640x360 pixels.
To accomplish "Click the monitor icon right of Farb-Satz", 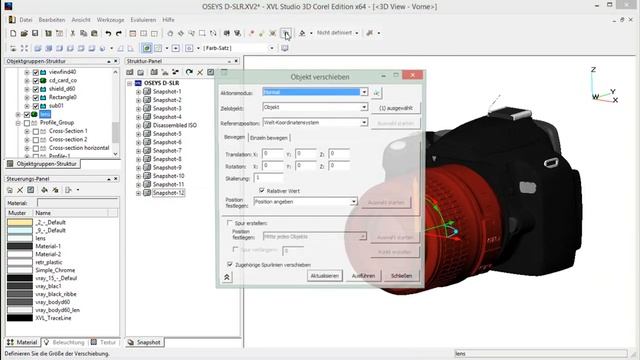I will click(284, 48).
